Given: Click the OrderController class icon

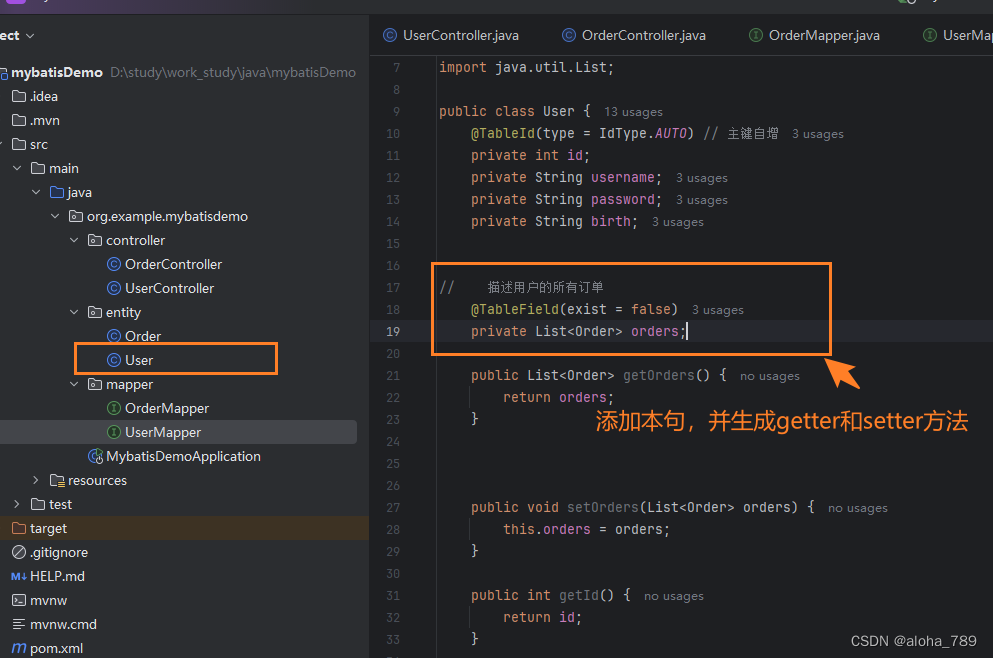Looking at the screenshot, I should click(114, 264).
